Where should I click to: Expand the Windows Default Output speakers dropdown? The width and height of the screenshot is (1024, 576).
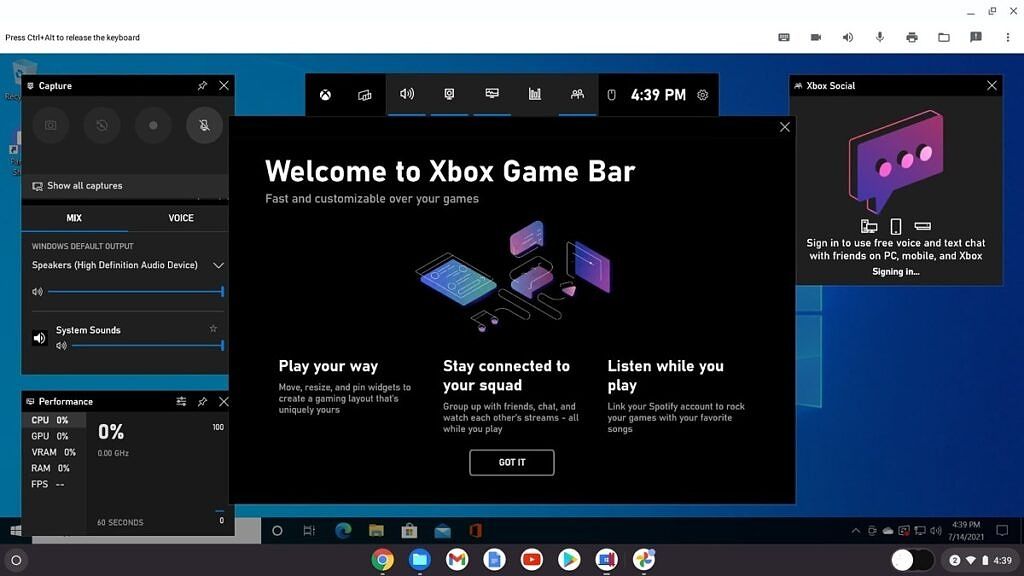coord(218,265)
